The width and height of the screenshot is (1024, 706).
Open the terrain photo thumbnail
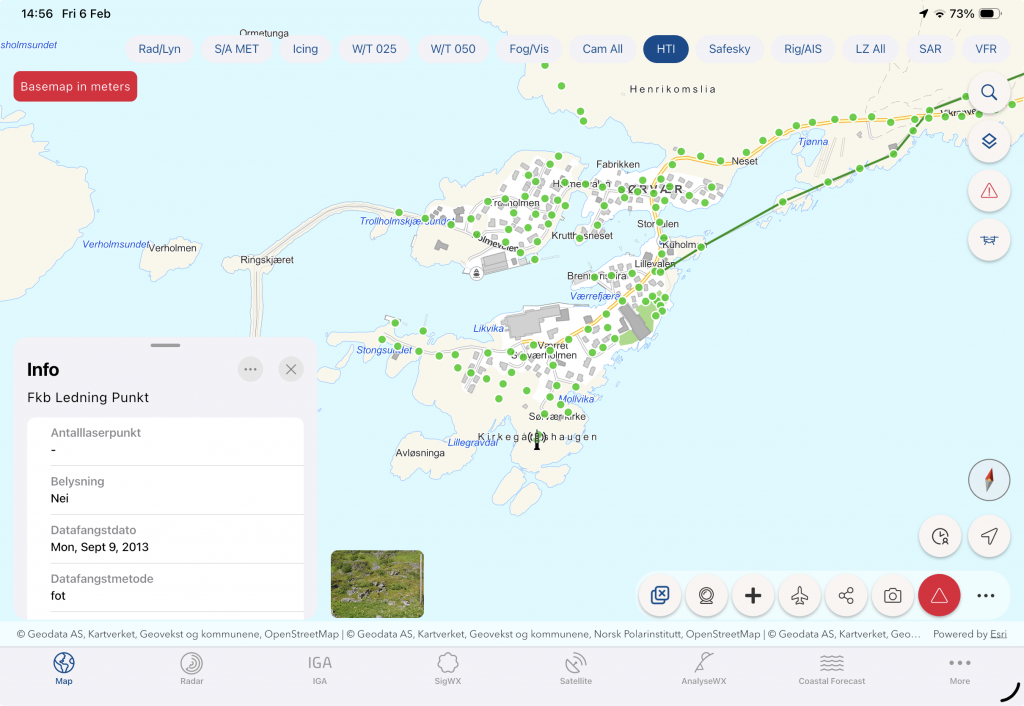tap(377, 583)
